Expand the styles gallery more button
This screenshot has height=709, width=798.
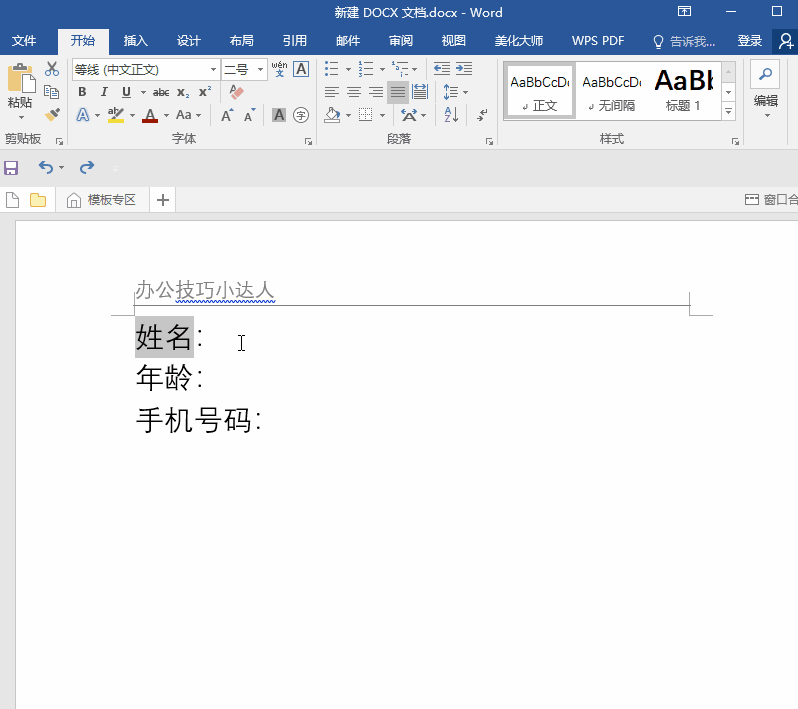click(x=729, y=111)
